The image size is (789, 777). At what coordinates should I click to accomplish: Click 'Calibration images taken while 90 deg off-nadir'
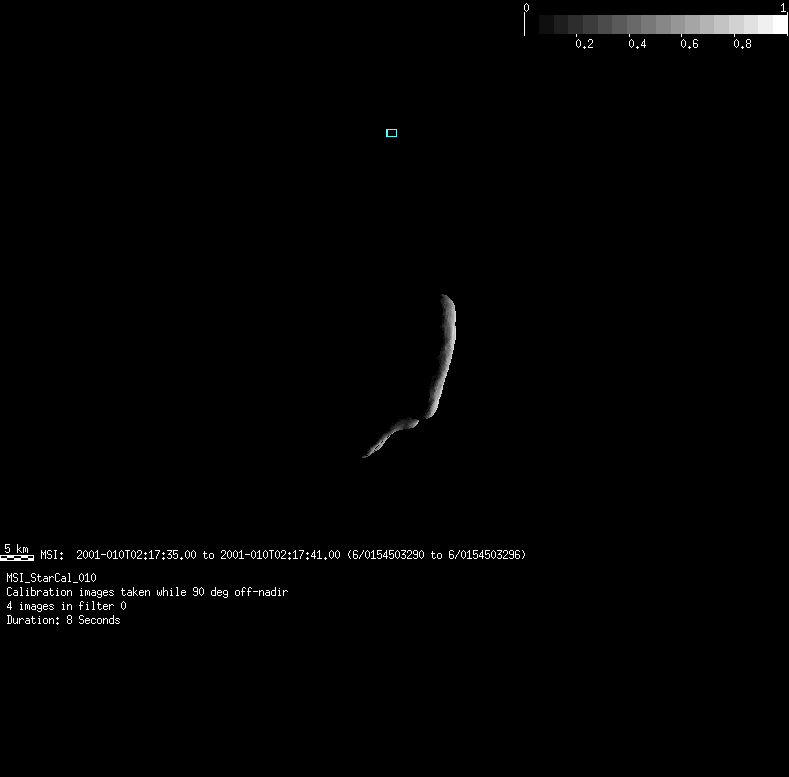pos(147,592)
